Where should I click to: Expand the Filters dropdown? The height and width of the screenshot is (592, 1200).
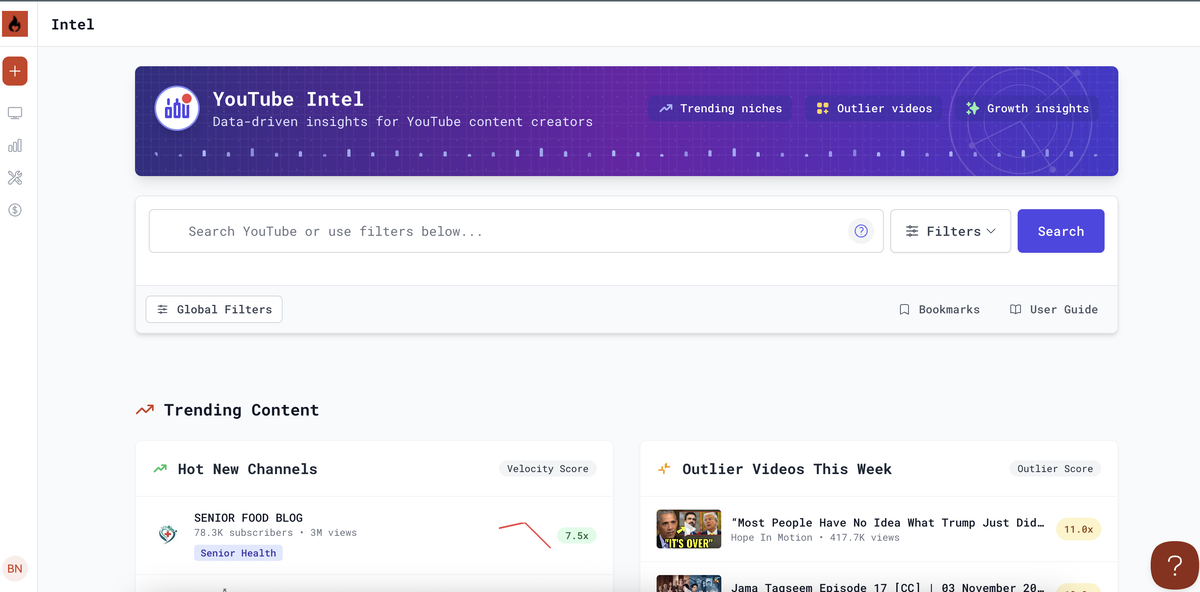pos(950,231)
